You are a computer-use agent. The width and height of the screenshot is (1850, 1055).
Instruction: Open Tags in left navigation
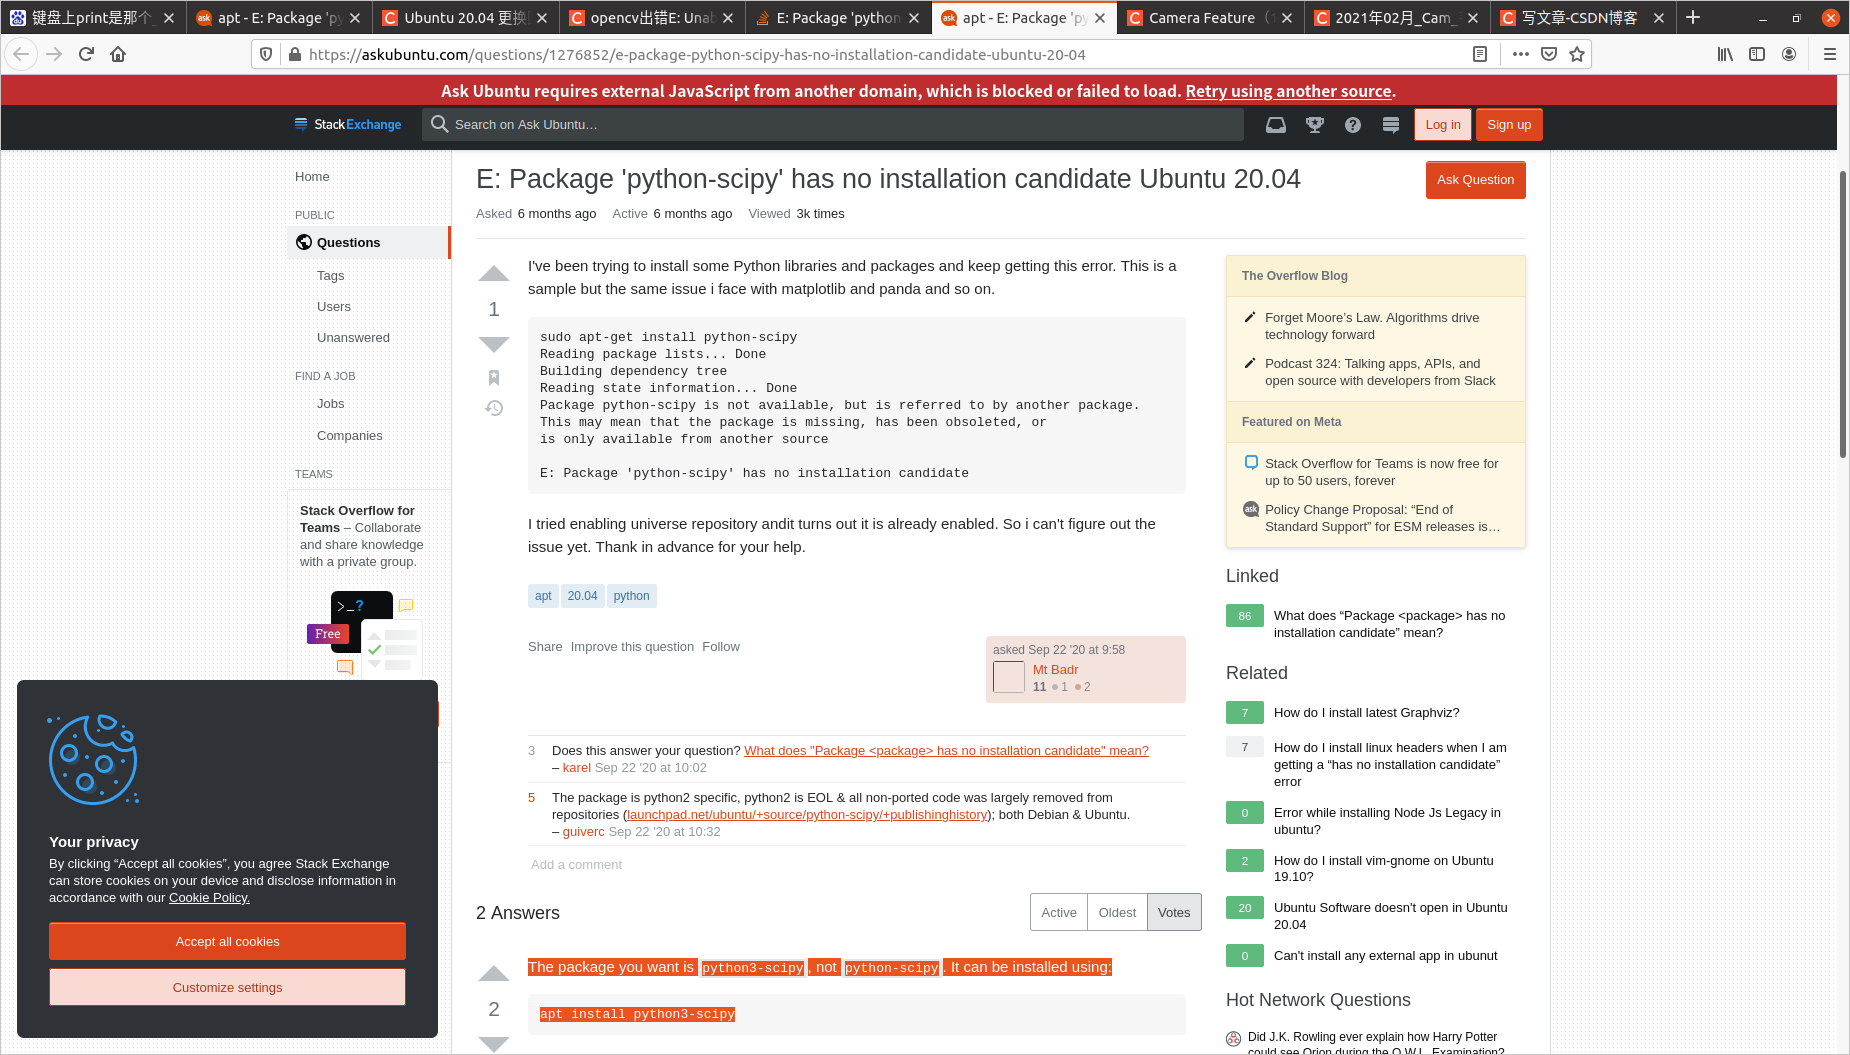(x=330, y=276)
